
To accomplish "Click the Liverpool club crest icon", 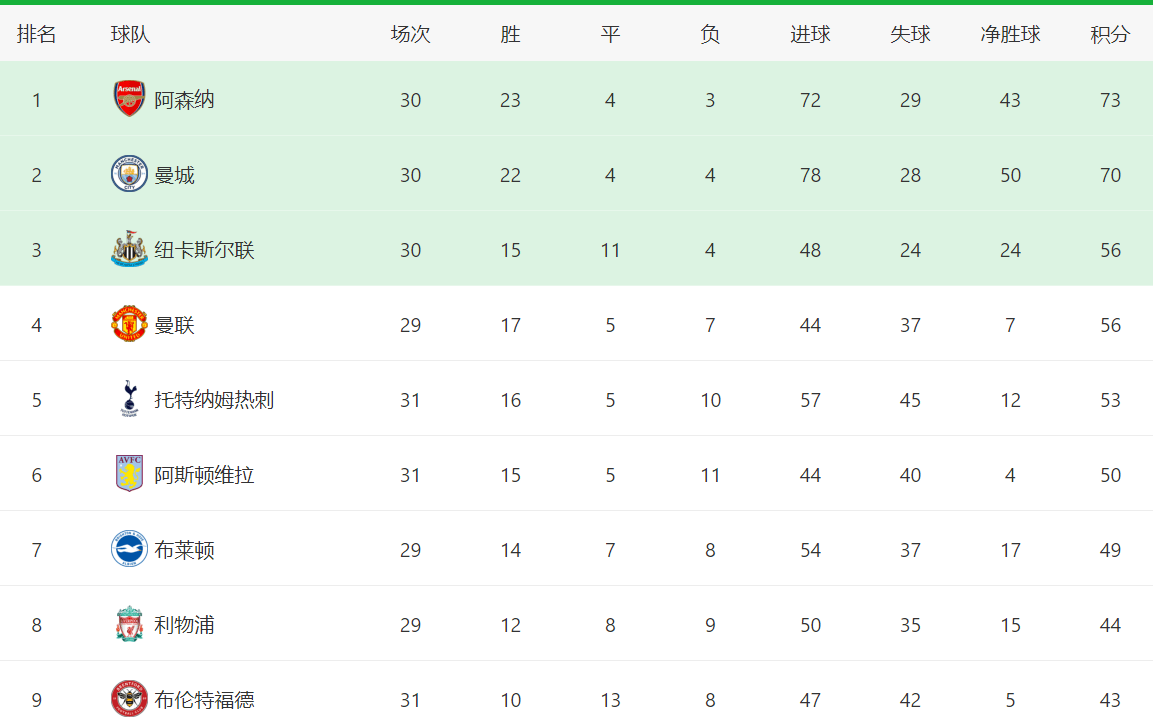I will [129, 624].
